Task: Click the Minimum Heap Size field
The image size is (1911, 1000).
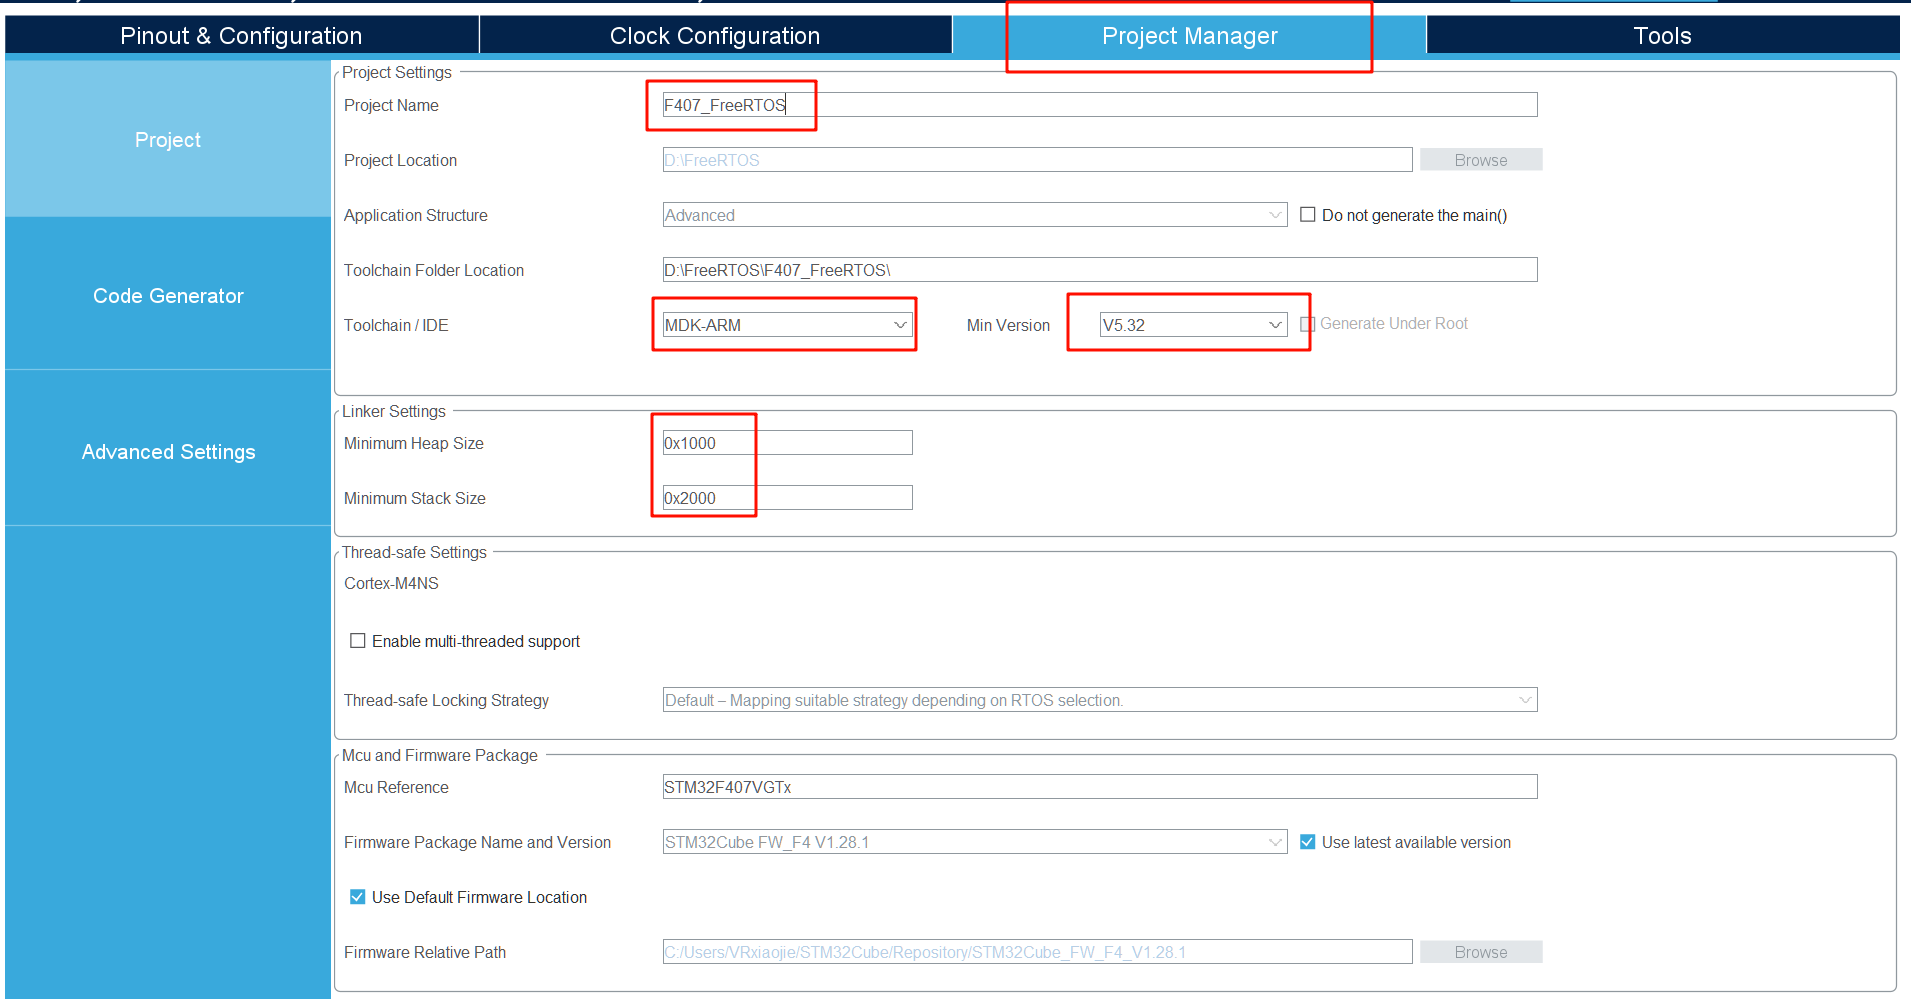Action: (787, 443)
